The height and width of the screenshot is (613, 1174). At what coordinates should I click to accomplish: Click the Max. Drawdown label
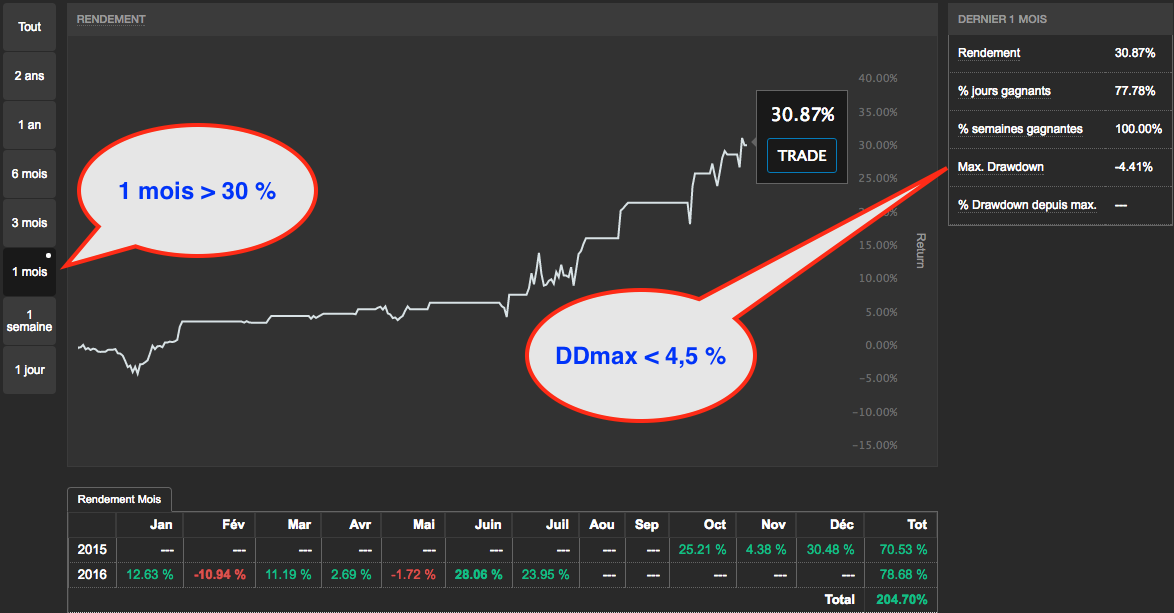(1000, 167)
